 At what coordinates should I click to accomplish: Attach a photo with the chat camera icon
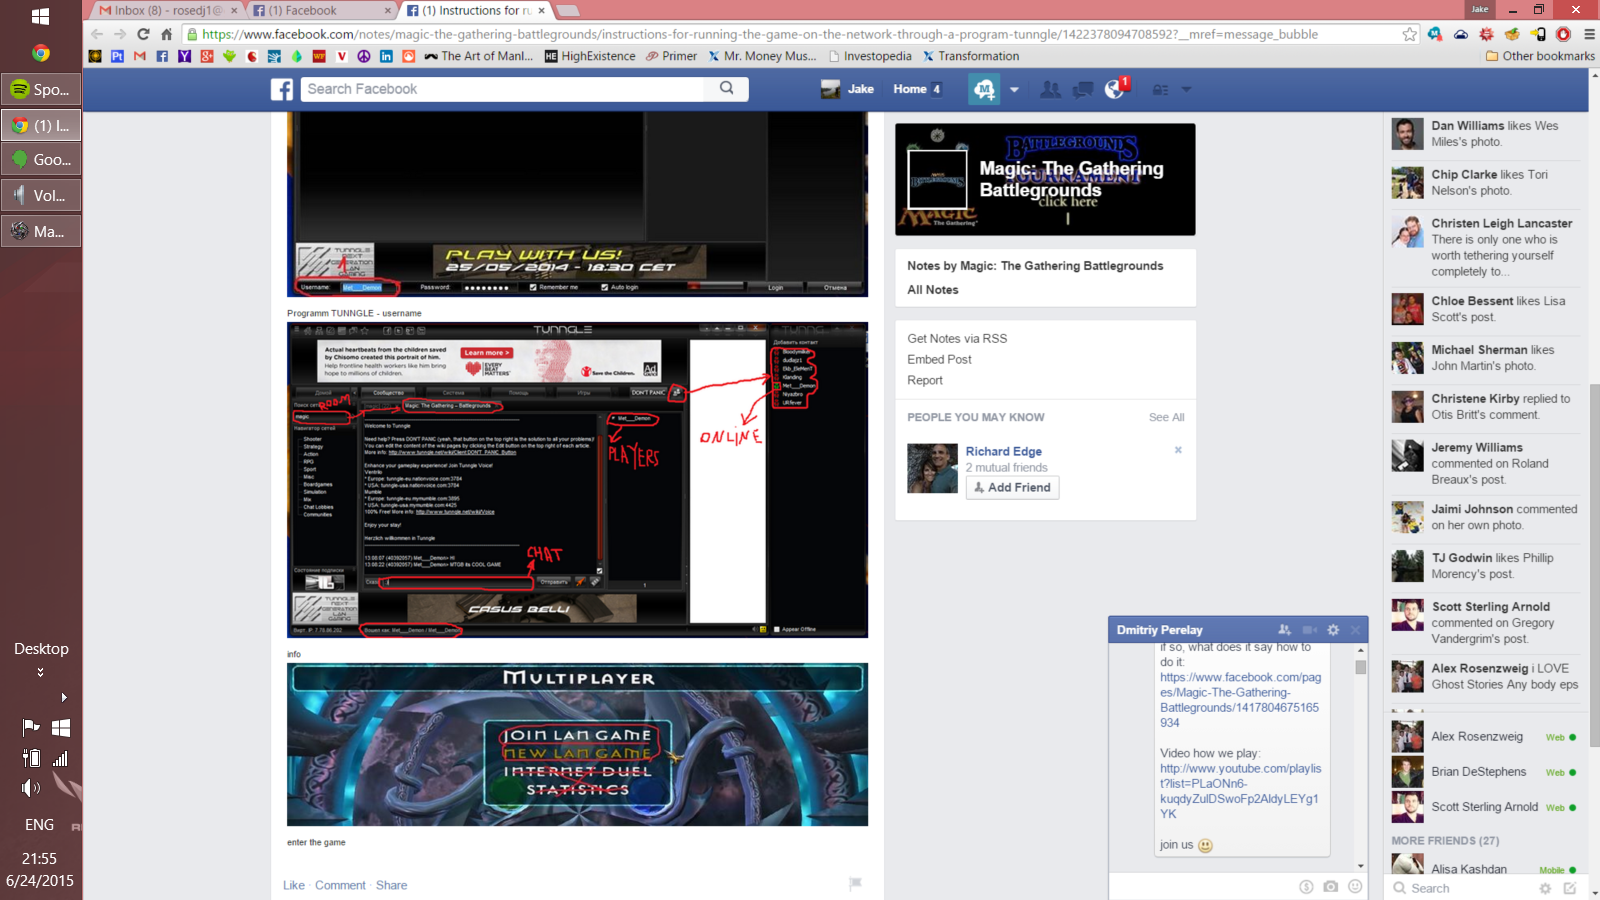tap(1330, 887)
